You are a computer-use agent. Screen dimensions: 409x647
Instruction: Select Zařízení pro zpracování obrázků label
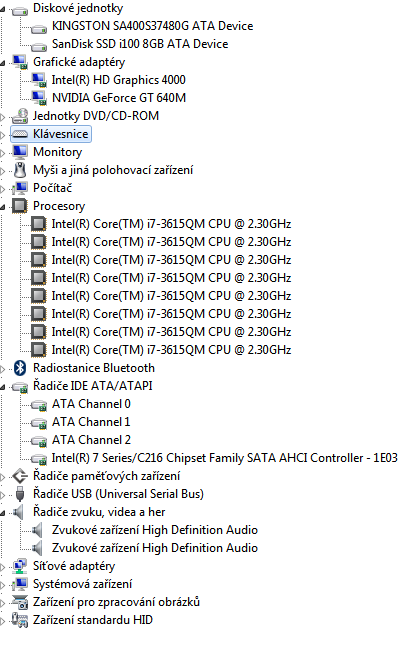click(116, 602)
